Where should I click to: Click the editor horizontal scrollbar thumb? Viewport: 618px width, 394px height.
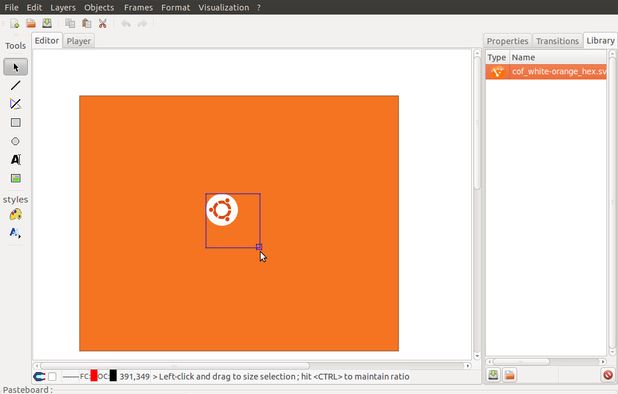(x=175, y=366)
